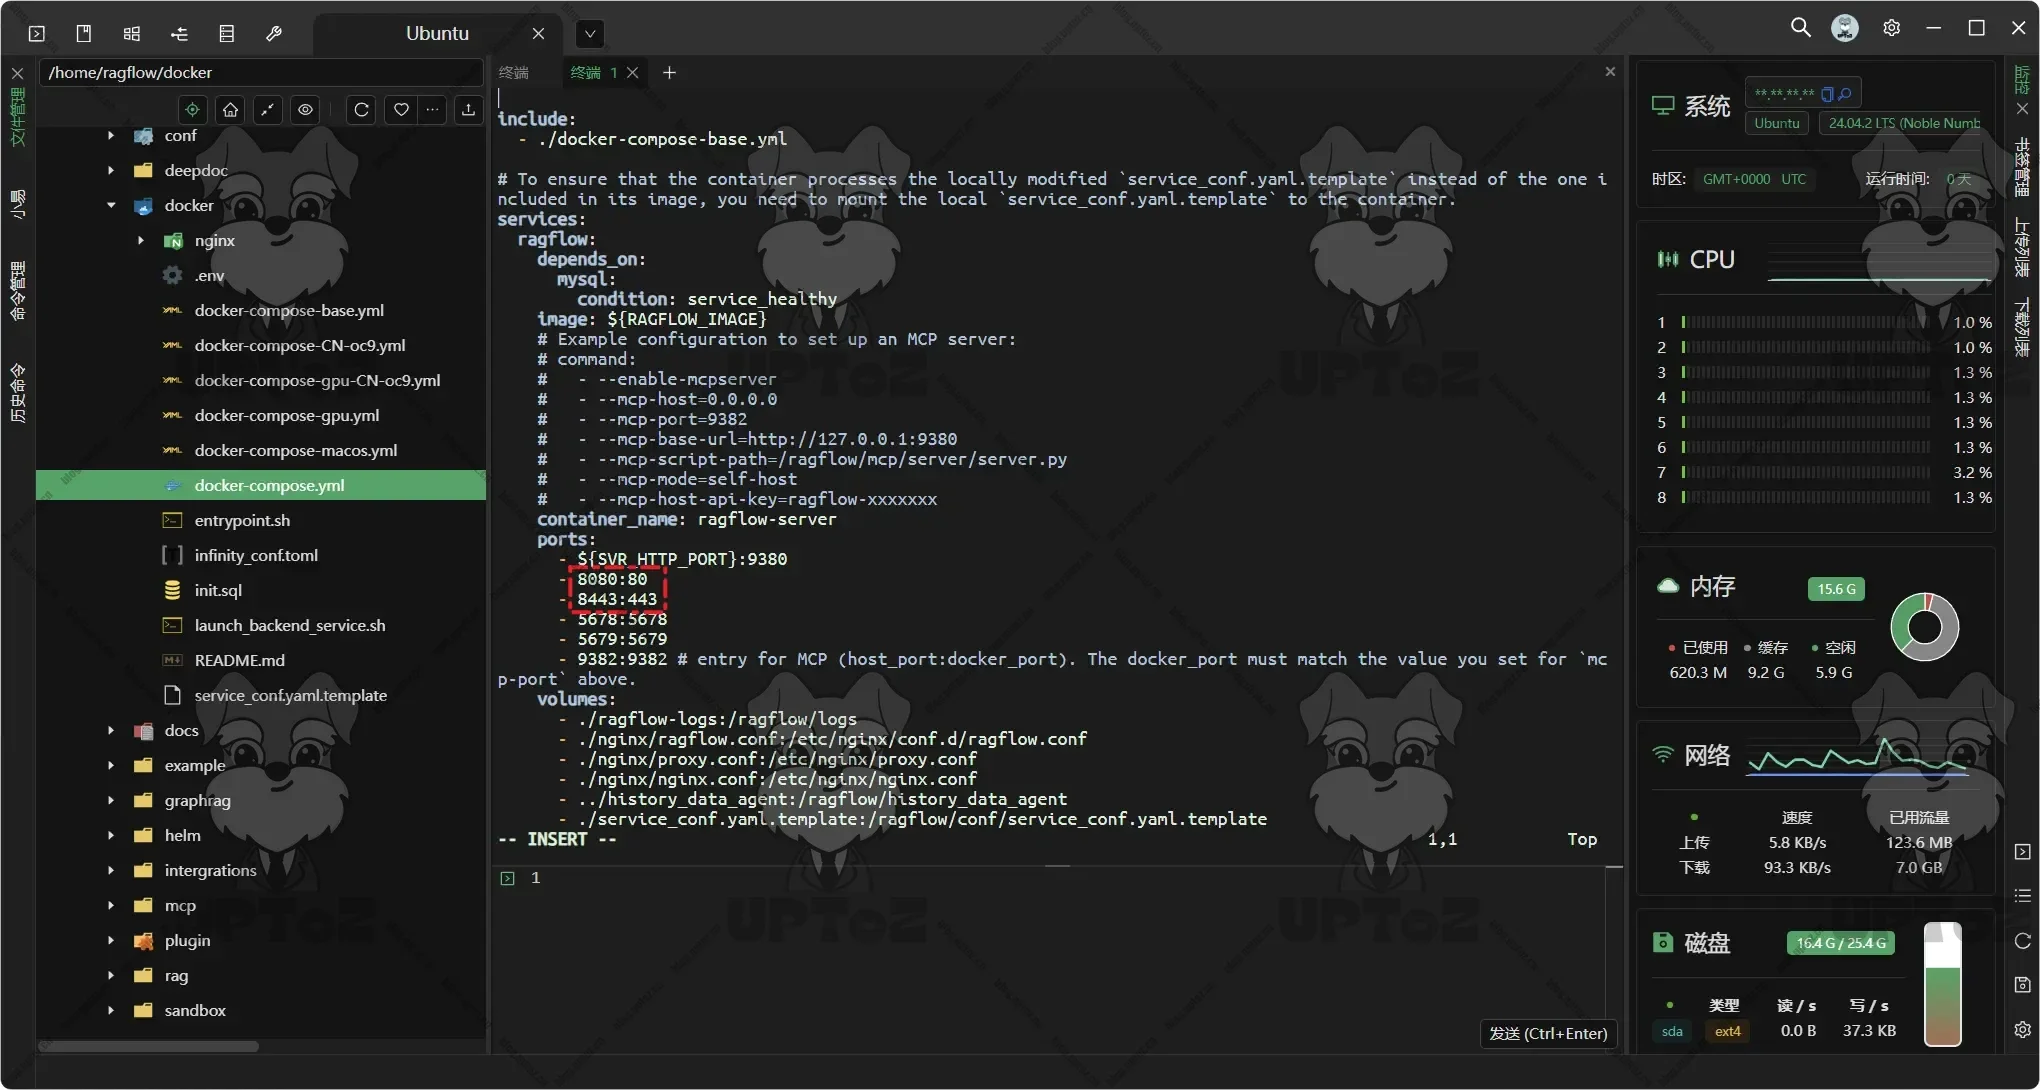
Task: Open the grid layout icon in top toolbar
Action: click(x=131, y=33)
